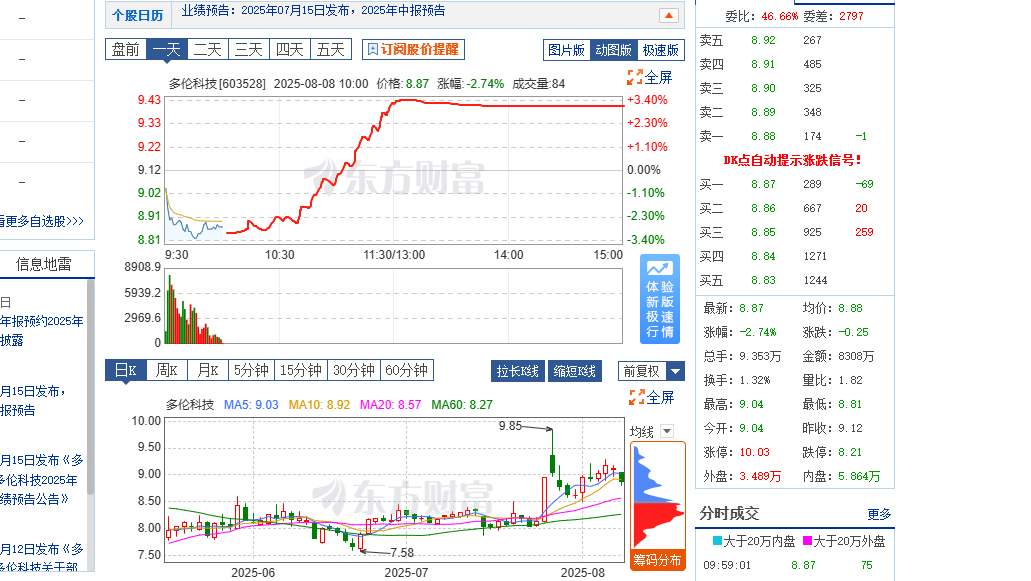Click the DK点自动提示涨跌信号 link
Viewport: 1031px width, 581px height.
coord(792,160)
